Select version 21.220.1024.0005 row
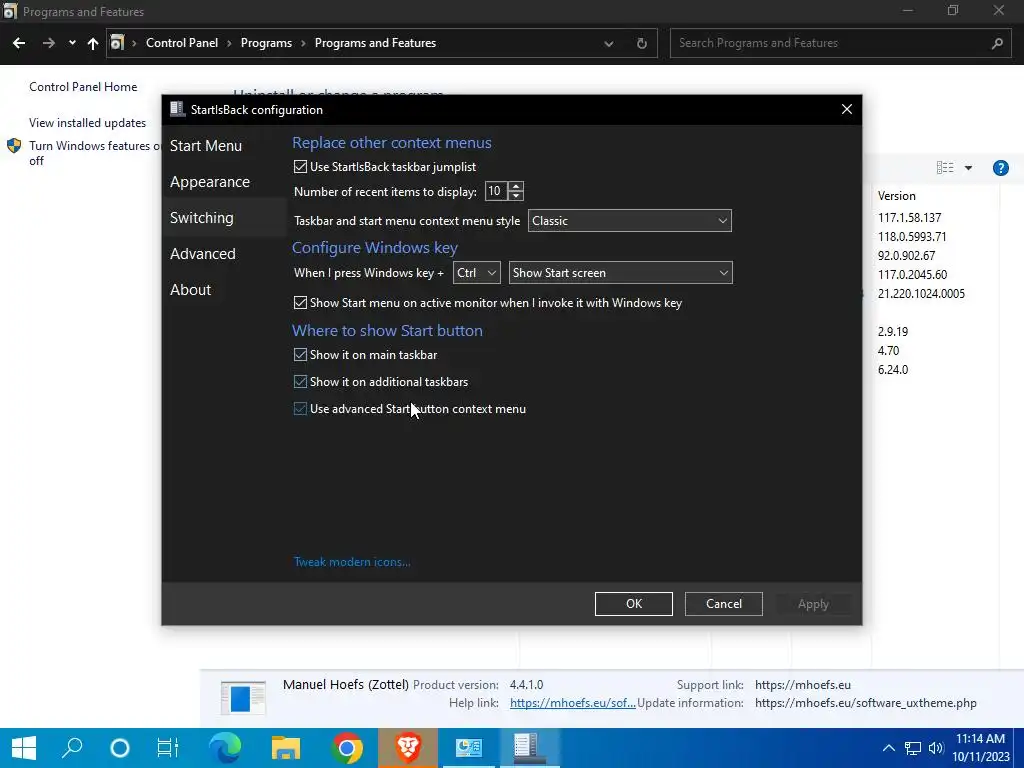1024x768 pixels. point(921,294)
